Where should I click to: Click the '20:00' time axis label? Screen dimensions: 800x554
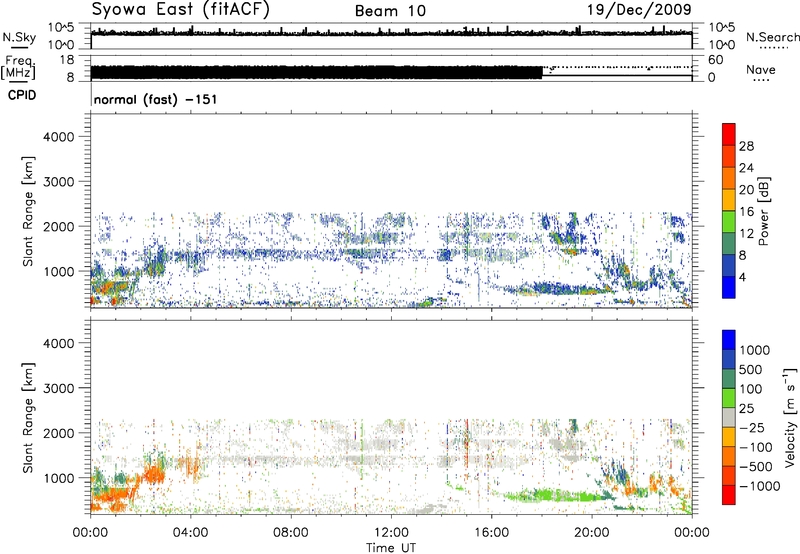[592, 533]
